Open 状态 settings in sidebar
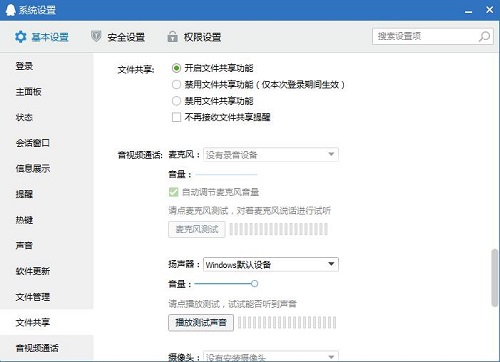The width and height of the screenshot is (500, 362). pos(47,117)
